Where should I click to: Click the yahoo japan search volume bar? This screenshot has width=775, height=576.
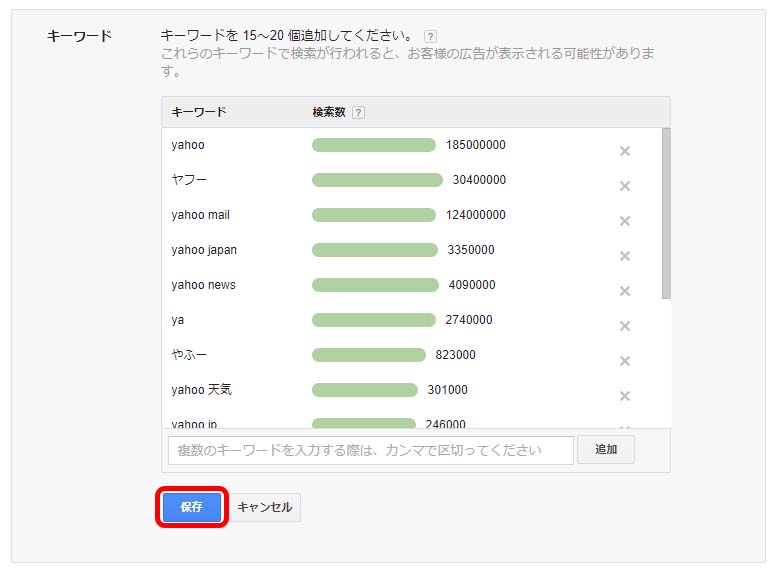(x=375, y=250)
